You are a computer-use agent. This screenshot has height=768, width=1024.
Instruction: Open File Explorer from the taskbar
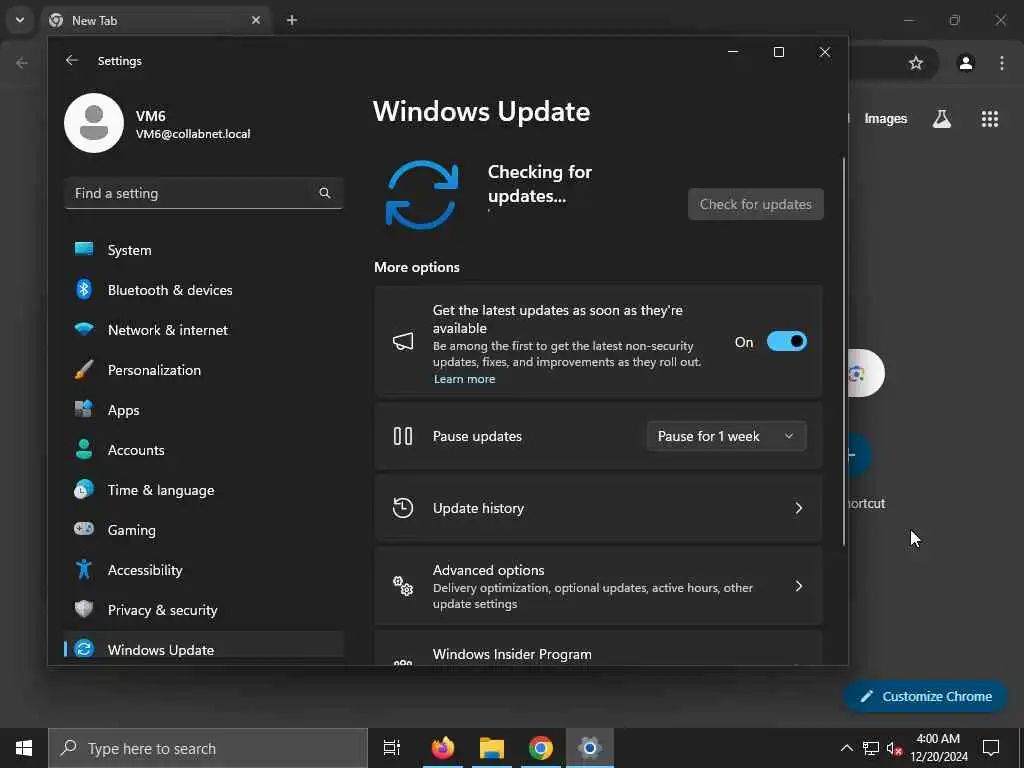click(492, 748)
